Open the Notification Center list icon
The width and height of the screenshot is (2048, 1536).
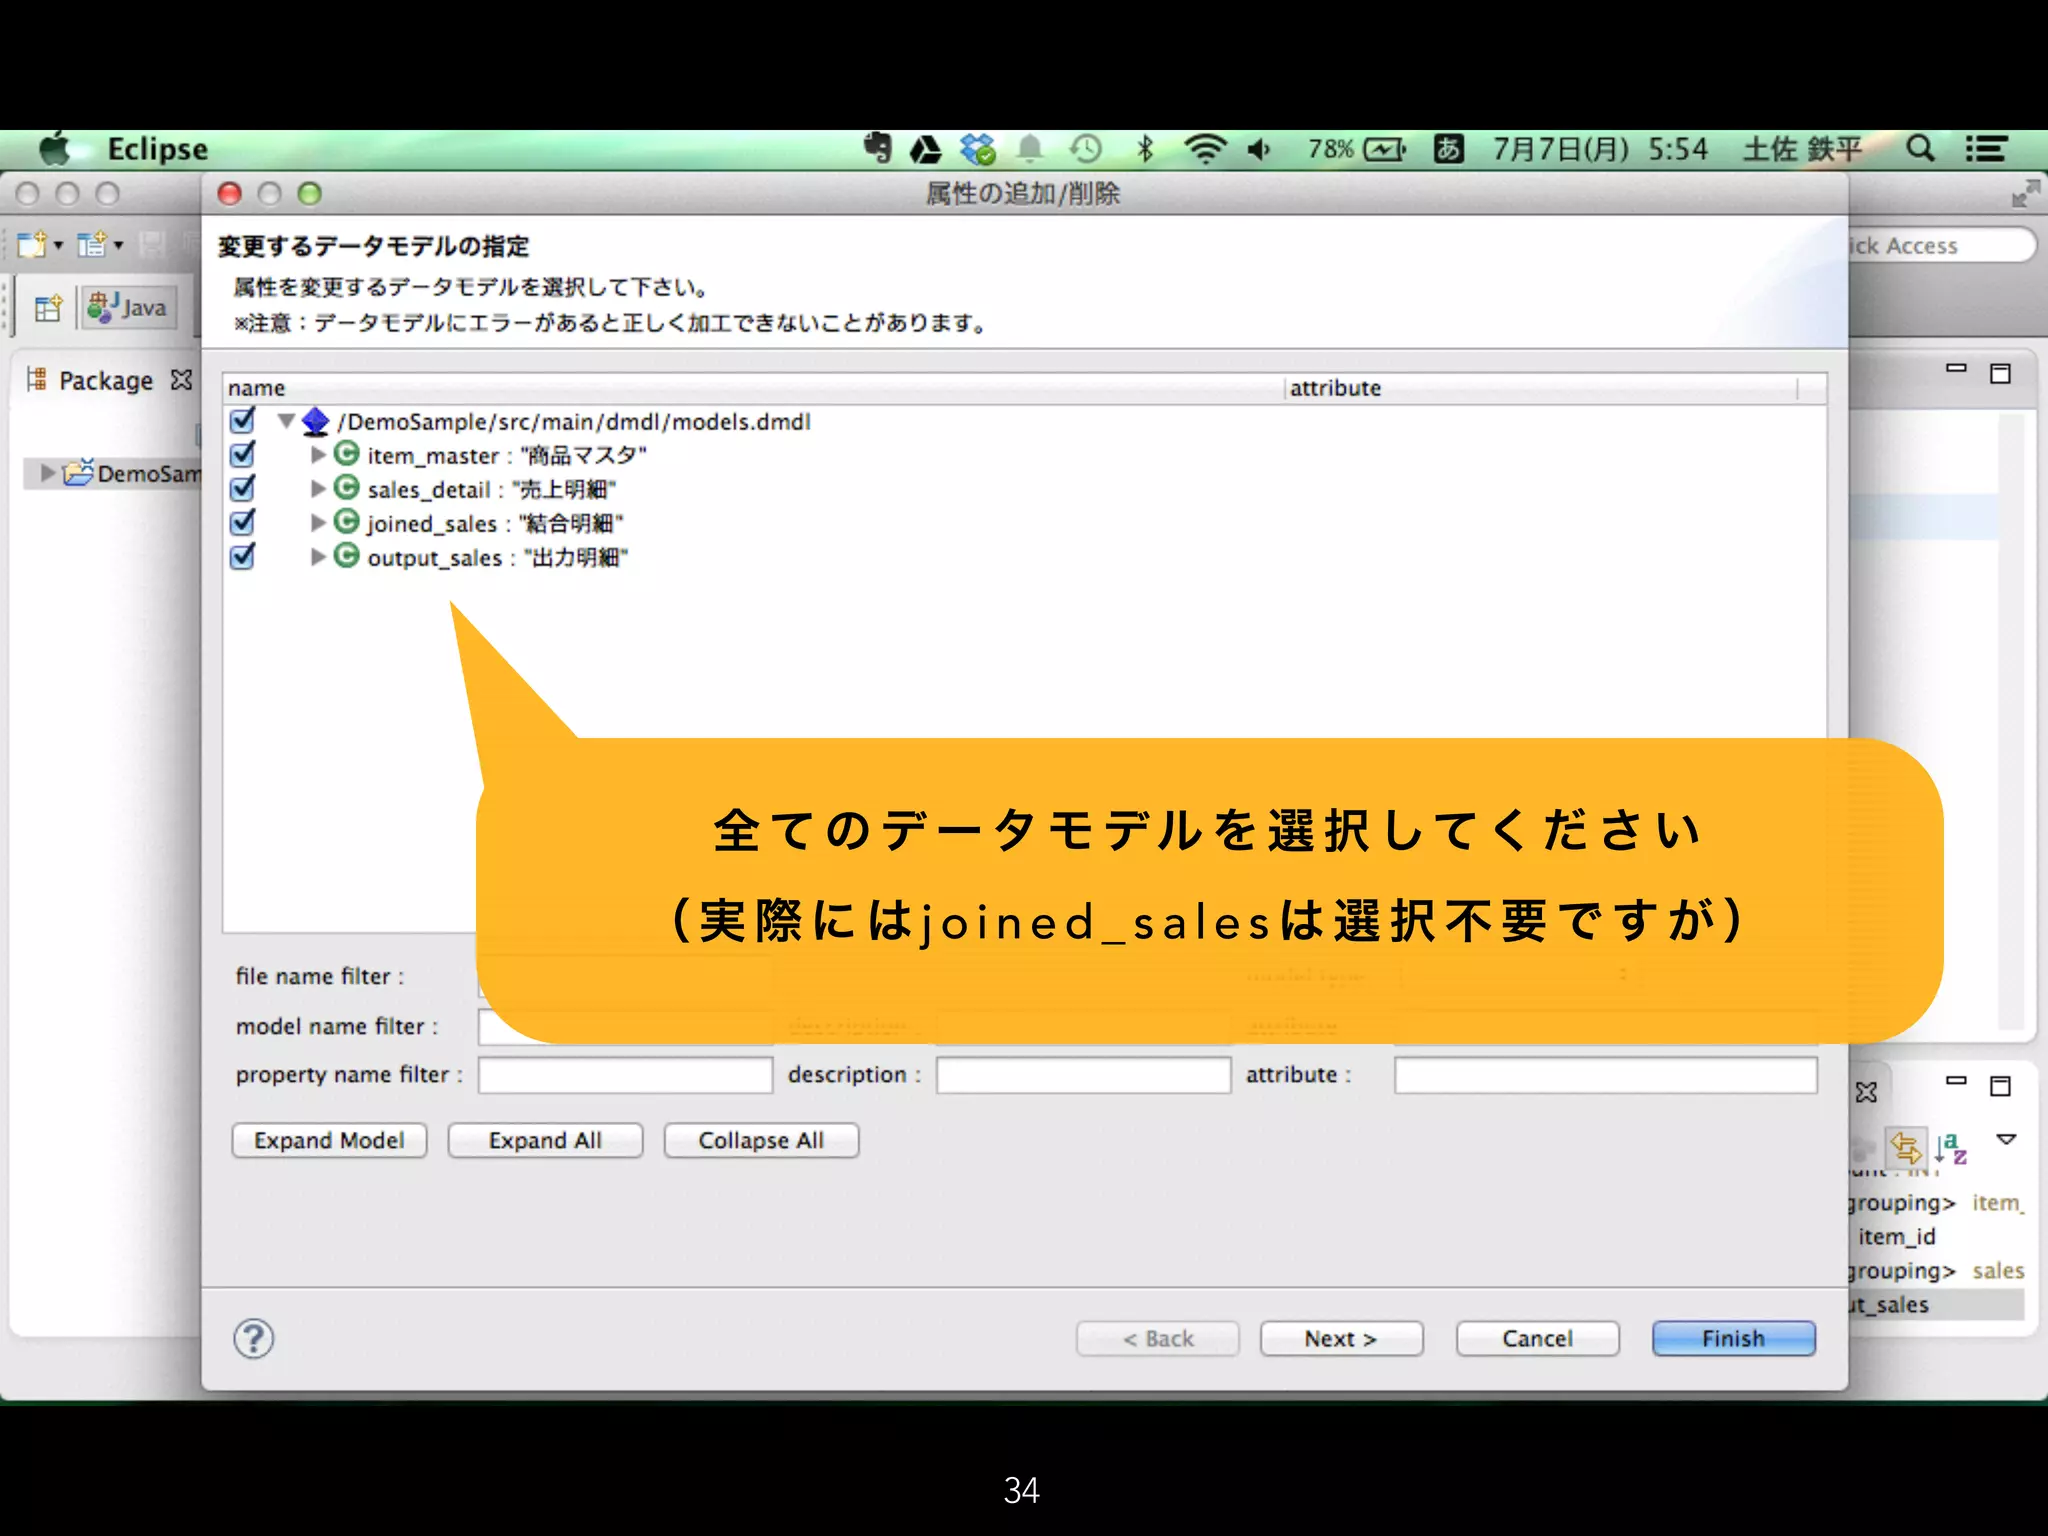point(1986,149)
